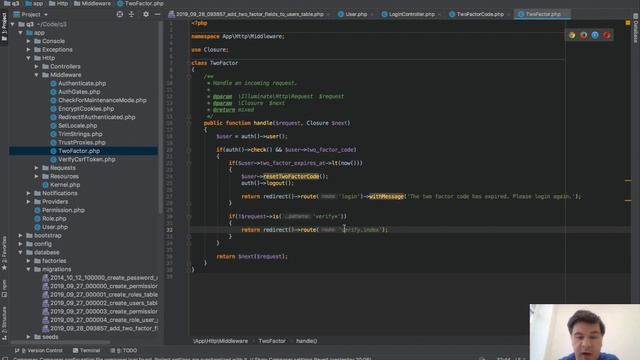The height and width of the screenshot is (360, 640).
Task: Collapse the q3 root folder
Action: point(13,24)
